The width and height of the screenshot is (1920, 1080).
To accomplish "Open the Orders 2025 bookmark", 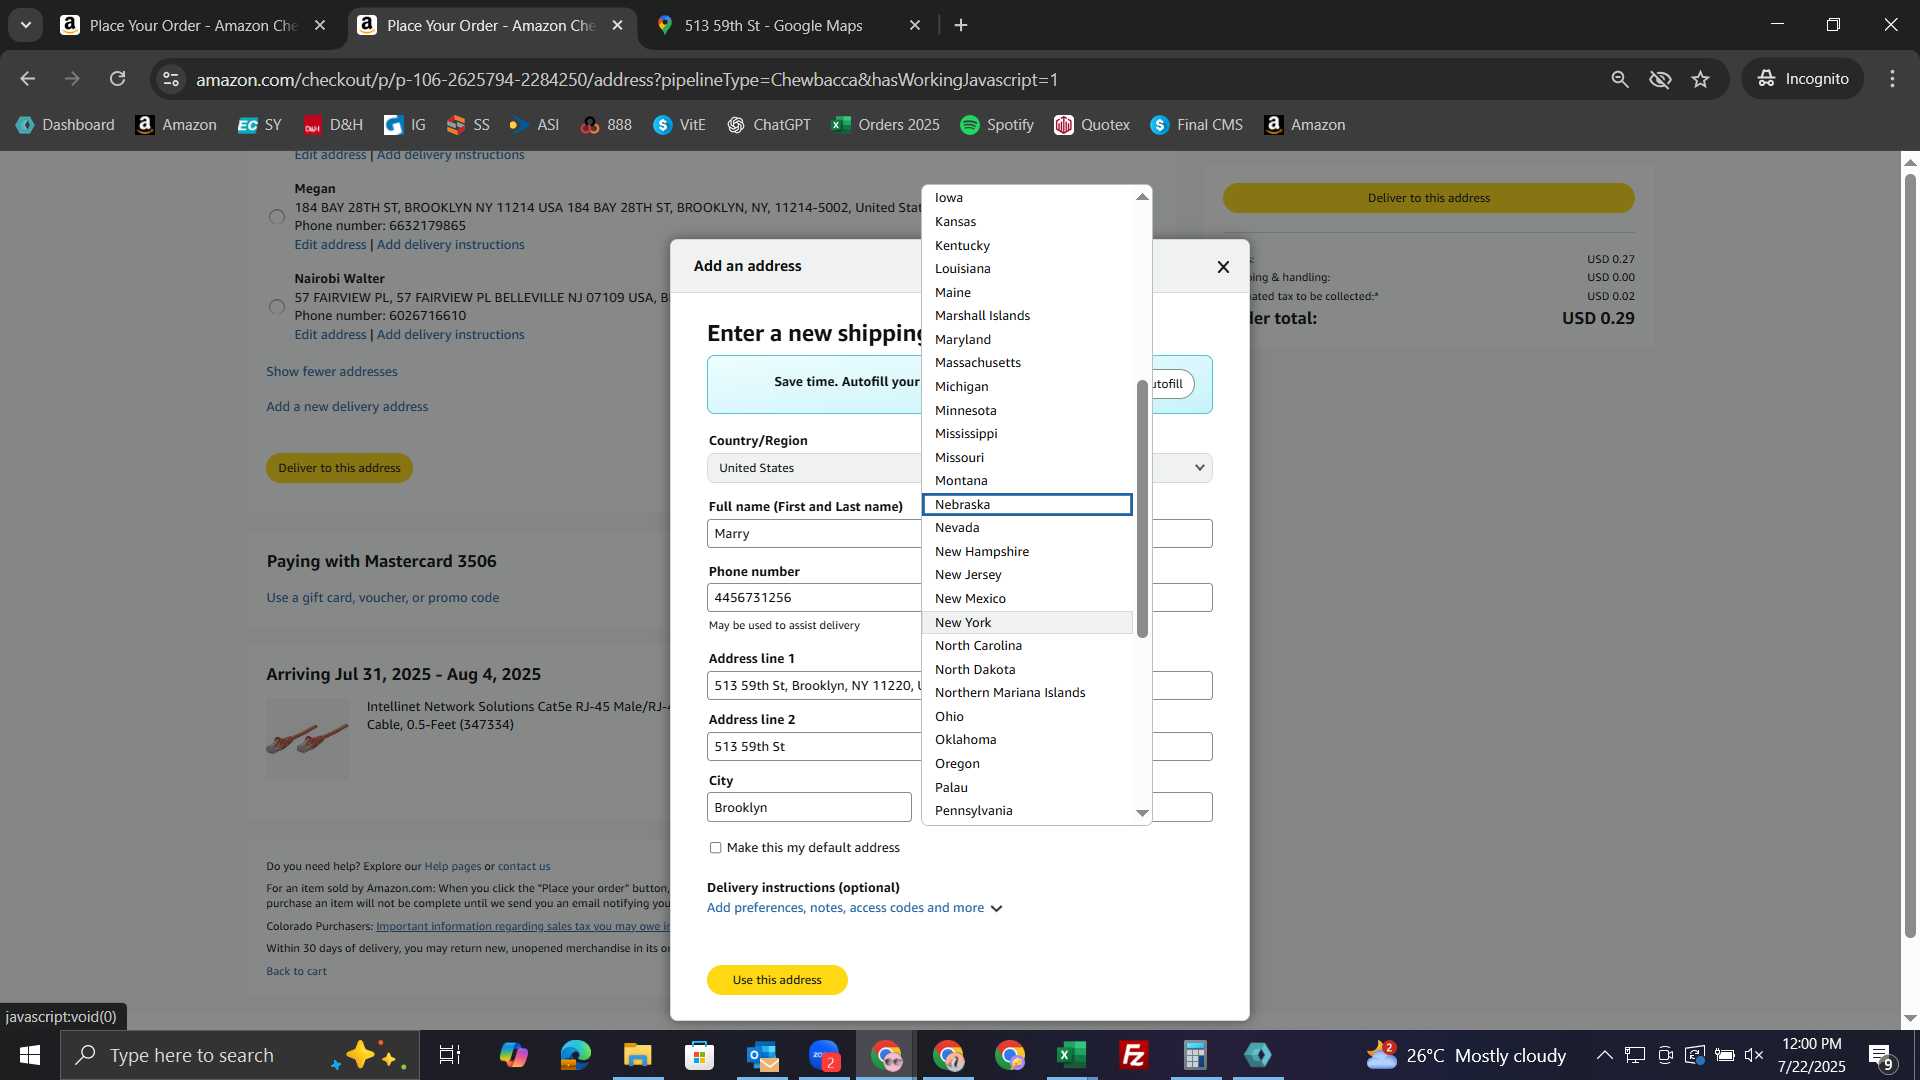I will [886, 125].
